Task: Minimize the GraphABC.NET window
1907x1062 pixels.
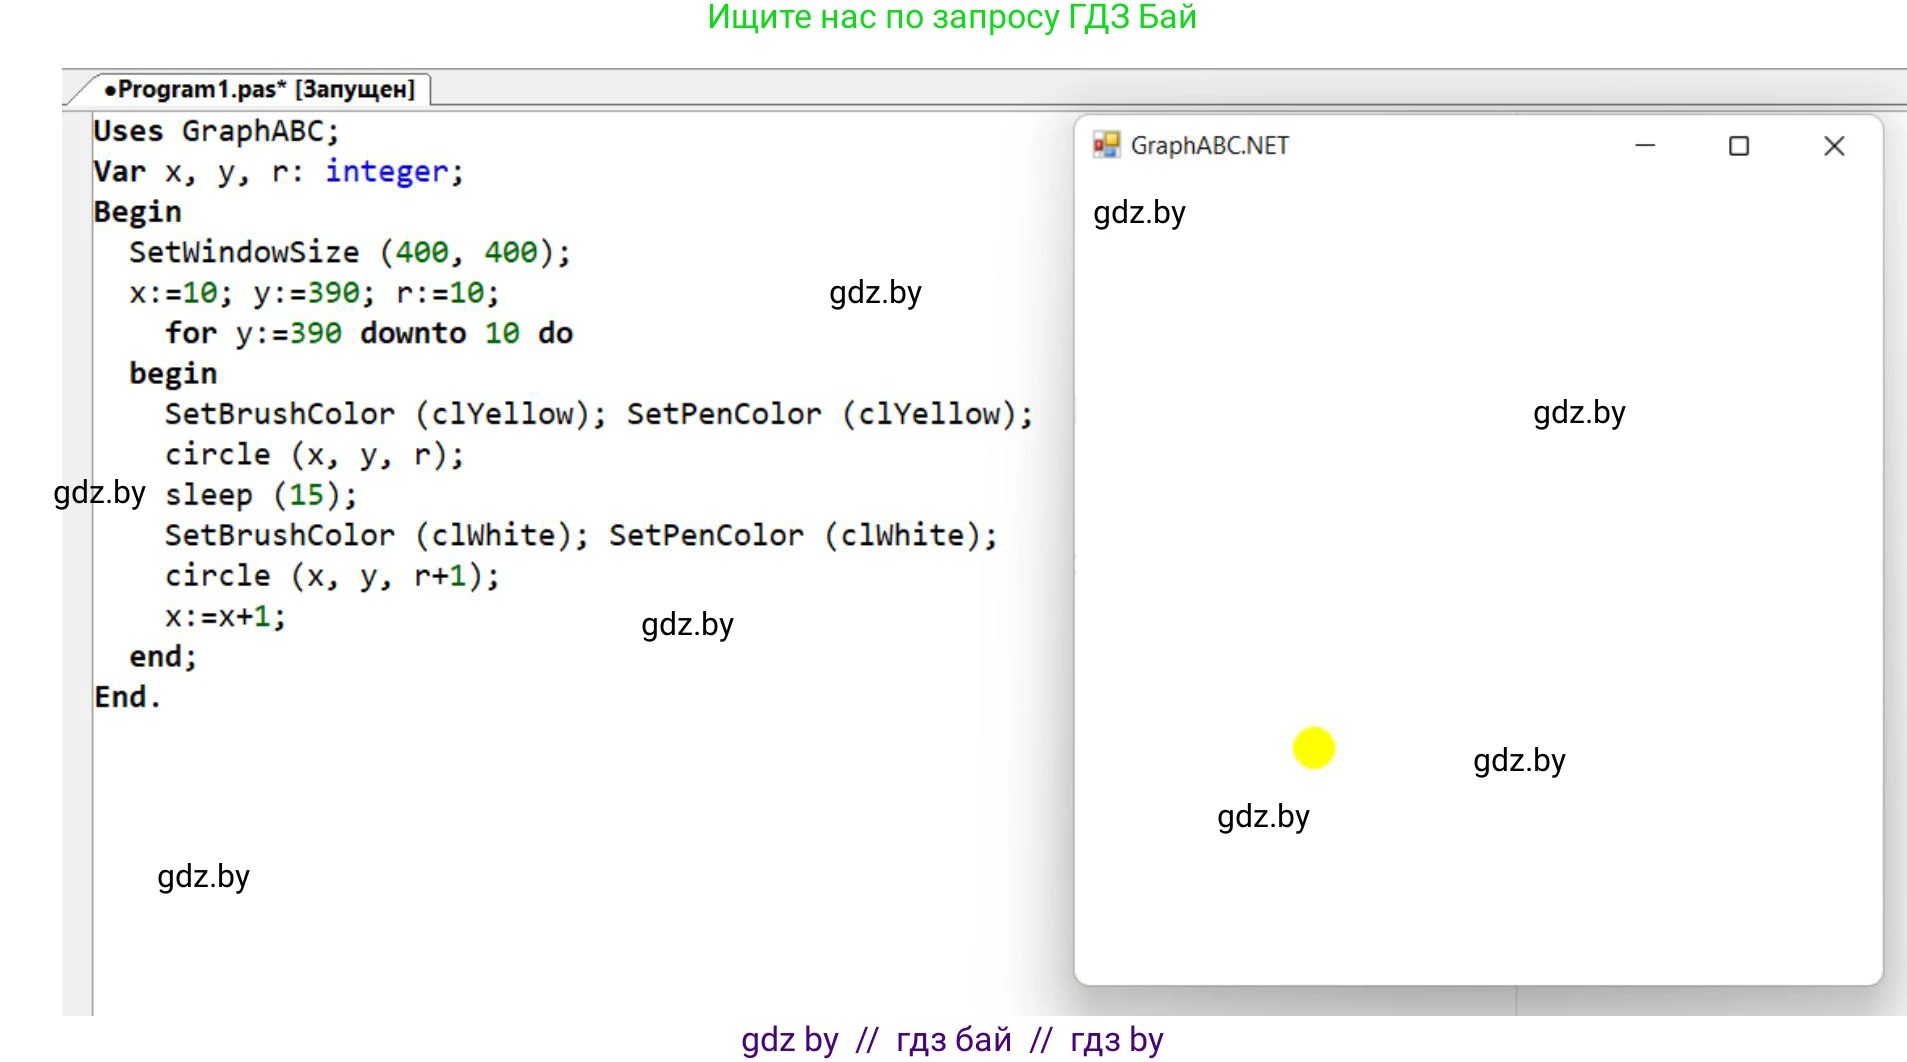Action: coord(1645,146)
